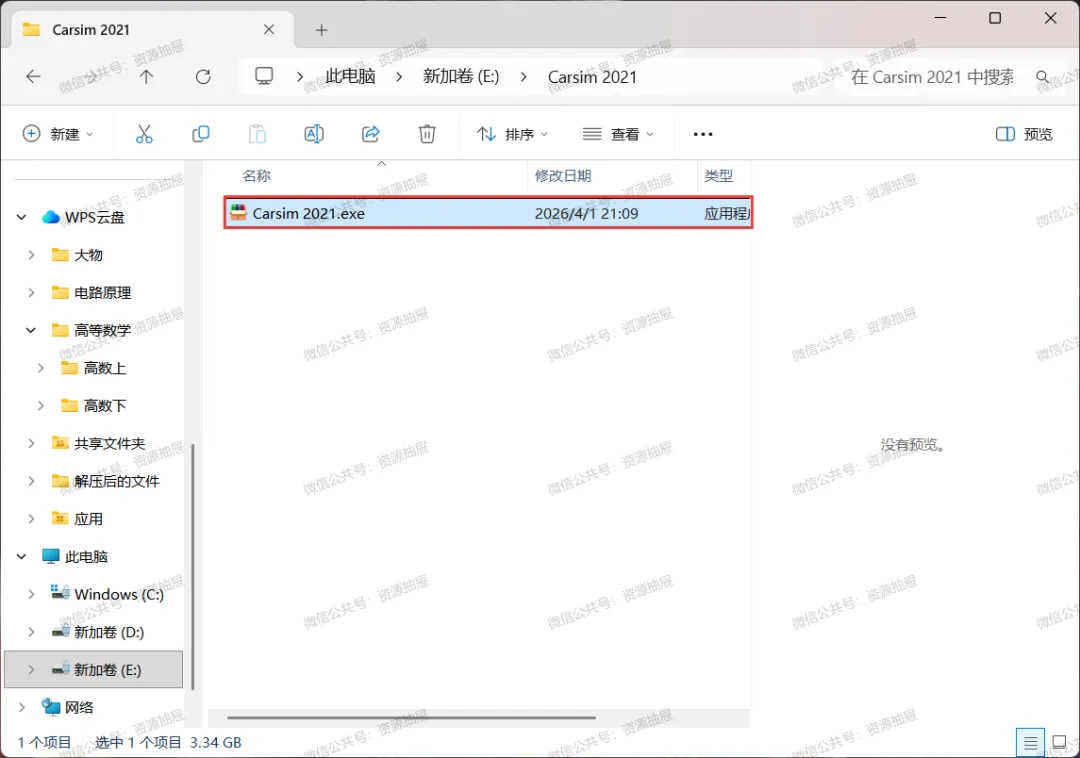Go forward with the right arrow
This screenshot has width=1080, height=758.
tap(90, 76)
